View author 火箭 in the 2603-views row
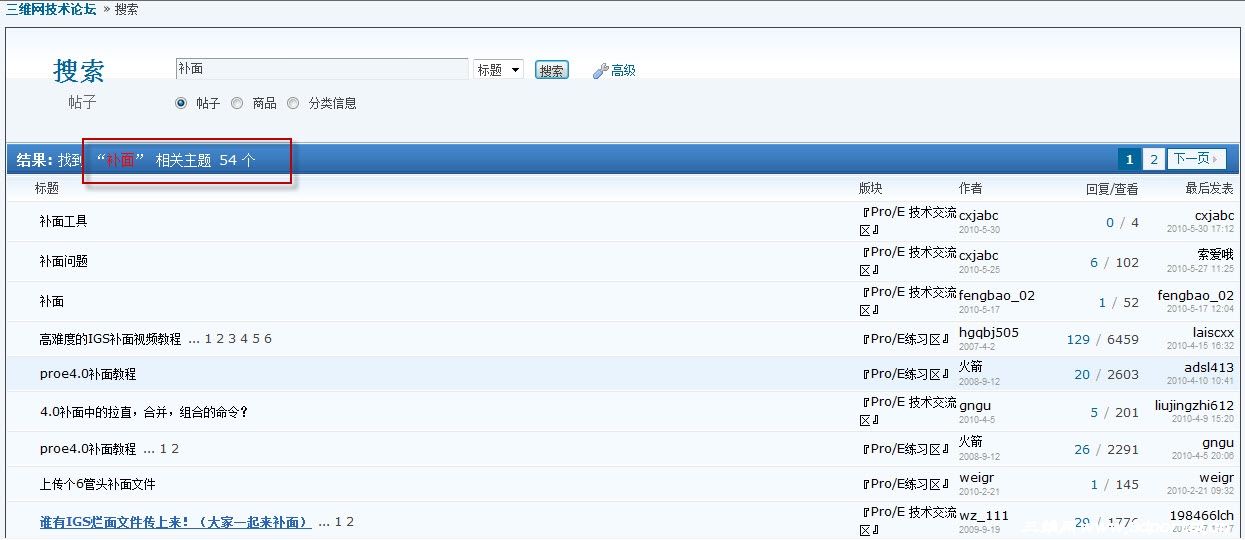Viewport: 1245px width, 540px height. (971, 367)
